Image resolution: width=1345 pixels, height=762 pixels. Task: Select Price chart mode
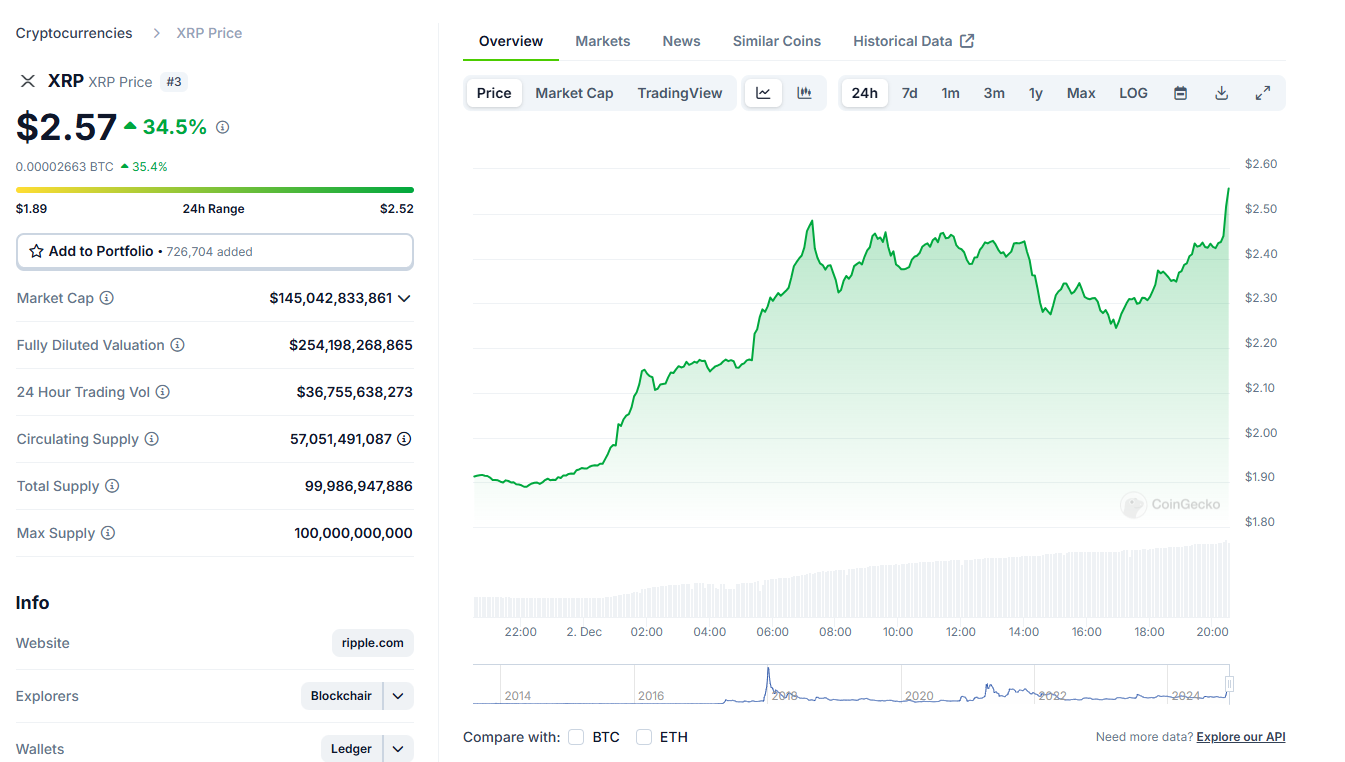pyautogui.click(x=494, y=93)
